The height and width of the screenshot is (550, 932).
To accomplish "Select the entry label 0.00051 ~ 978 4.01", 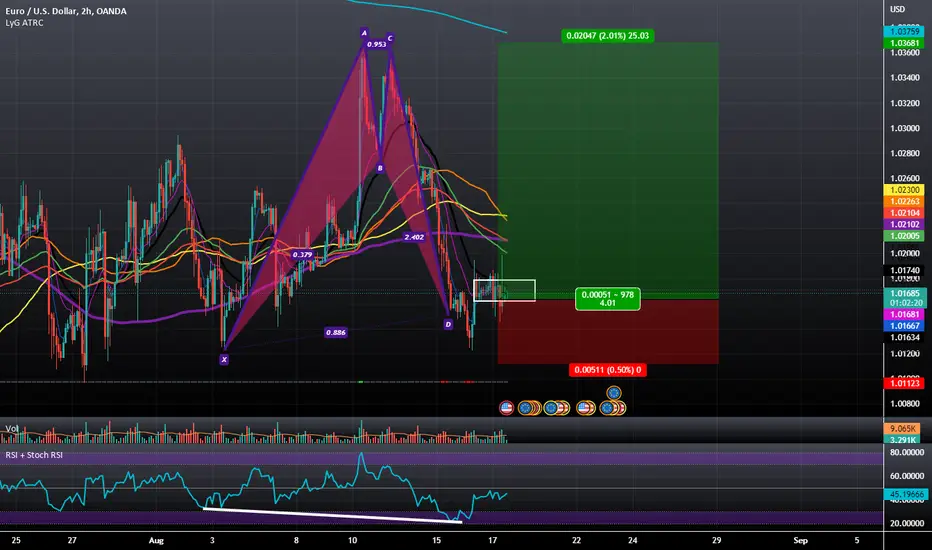I will (x=607, y=299).
